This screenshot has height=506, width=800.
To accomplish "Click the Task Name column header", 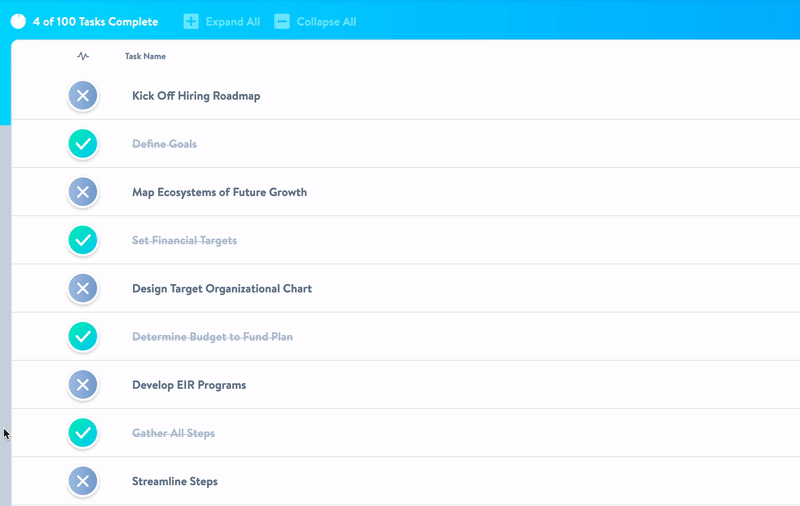I will tap(145, 57).
